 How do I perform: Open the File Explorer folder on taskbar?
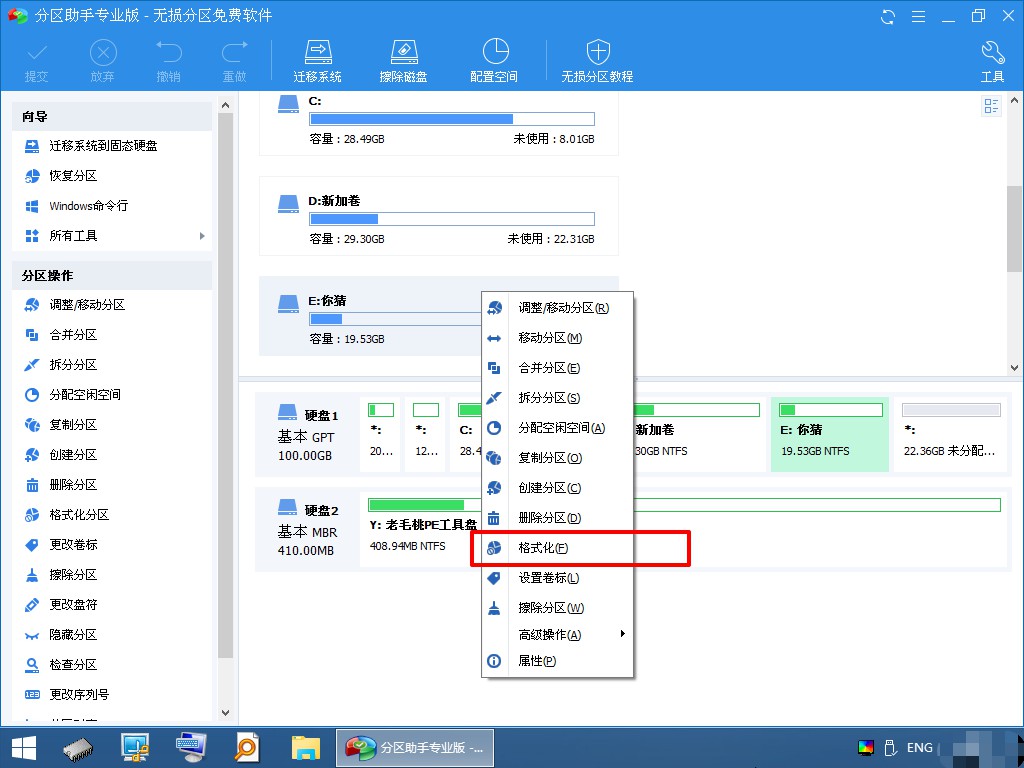click(x=306, y=748)
